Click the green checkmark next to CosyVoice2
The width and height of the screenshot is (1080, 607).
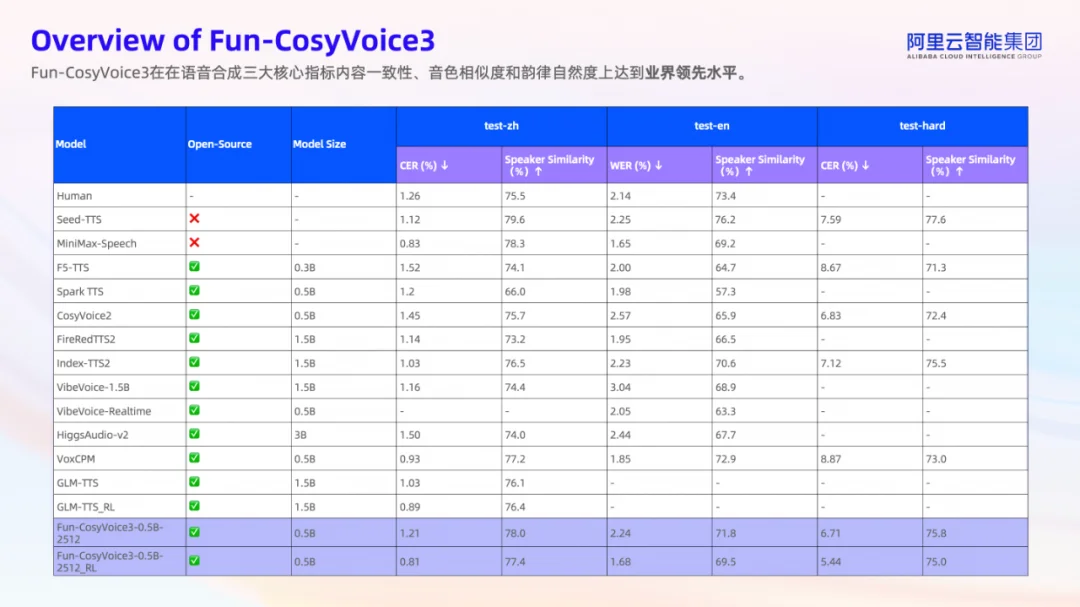point(196,315)
